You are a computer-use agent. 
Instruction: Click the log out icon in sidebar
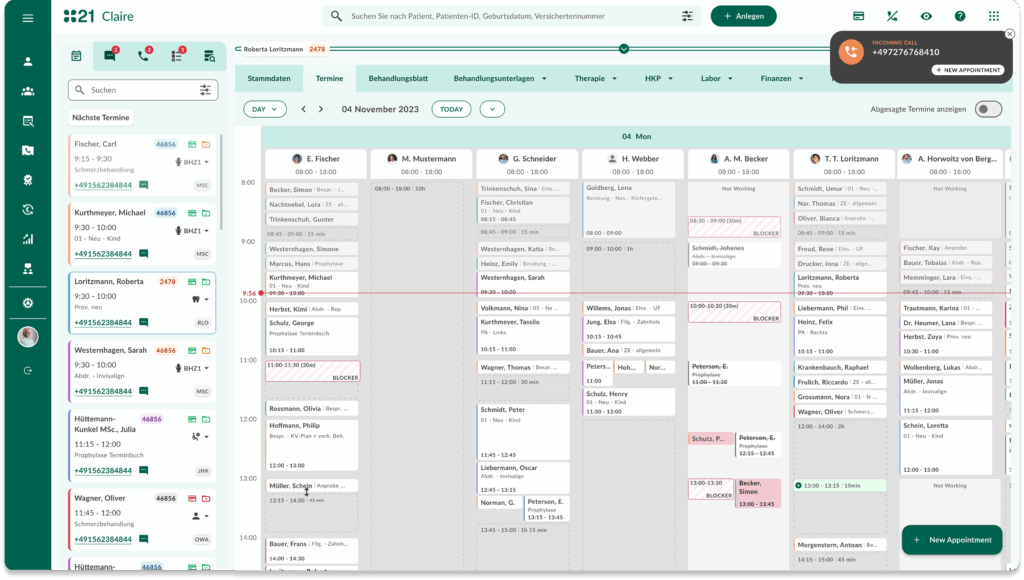27,371
